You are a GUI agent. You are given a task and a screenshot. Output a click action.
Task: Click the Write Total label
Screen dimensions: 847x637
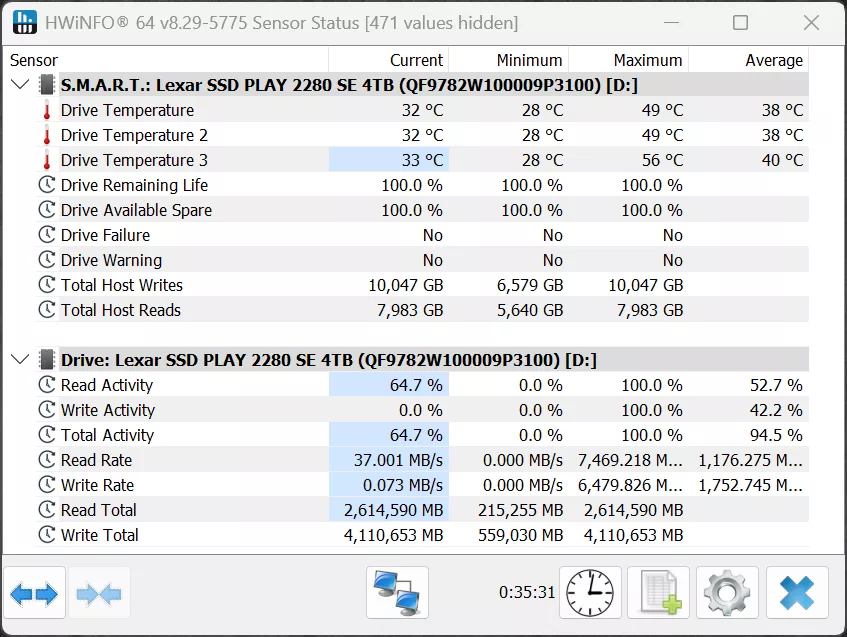(x=99, y=535)
